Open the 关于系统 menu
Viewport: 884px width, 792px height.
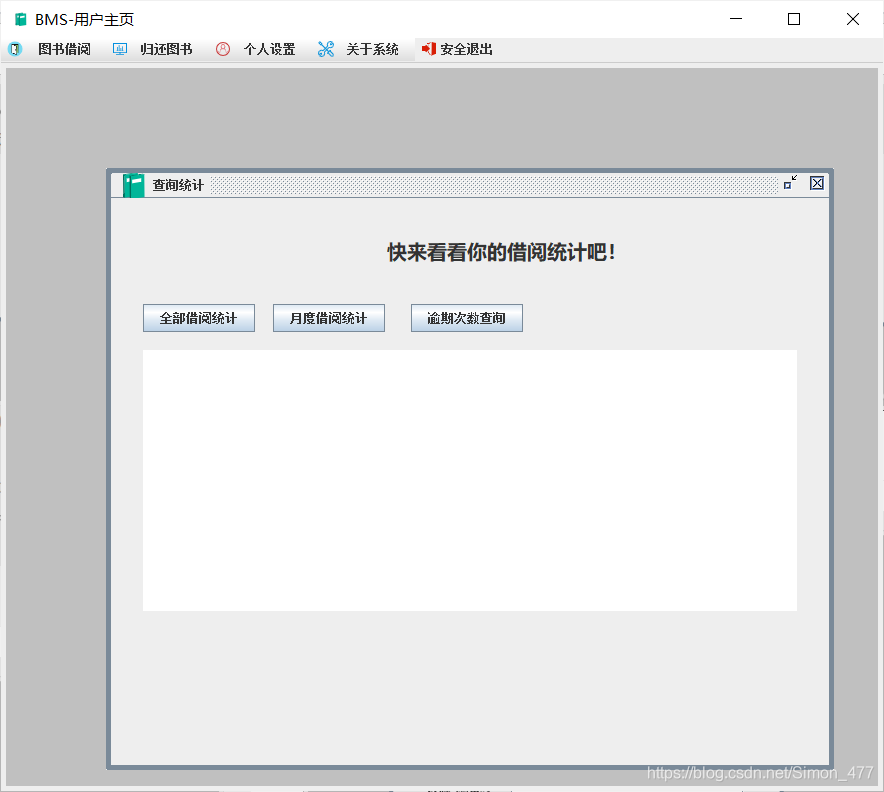[x=372, y=49]
